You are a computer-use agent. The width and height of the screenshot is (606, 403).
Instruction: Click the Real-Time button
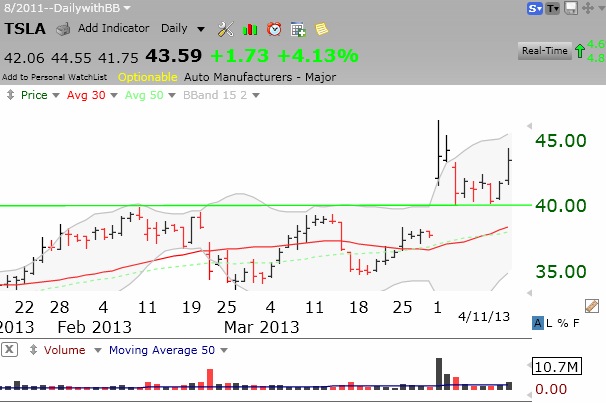pyautogui.click(x=545, y=51)
